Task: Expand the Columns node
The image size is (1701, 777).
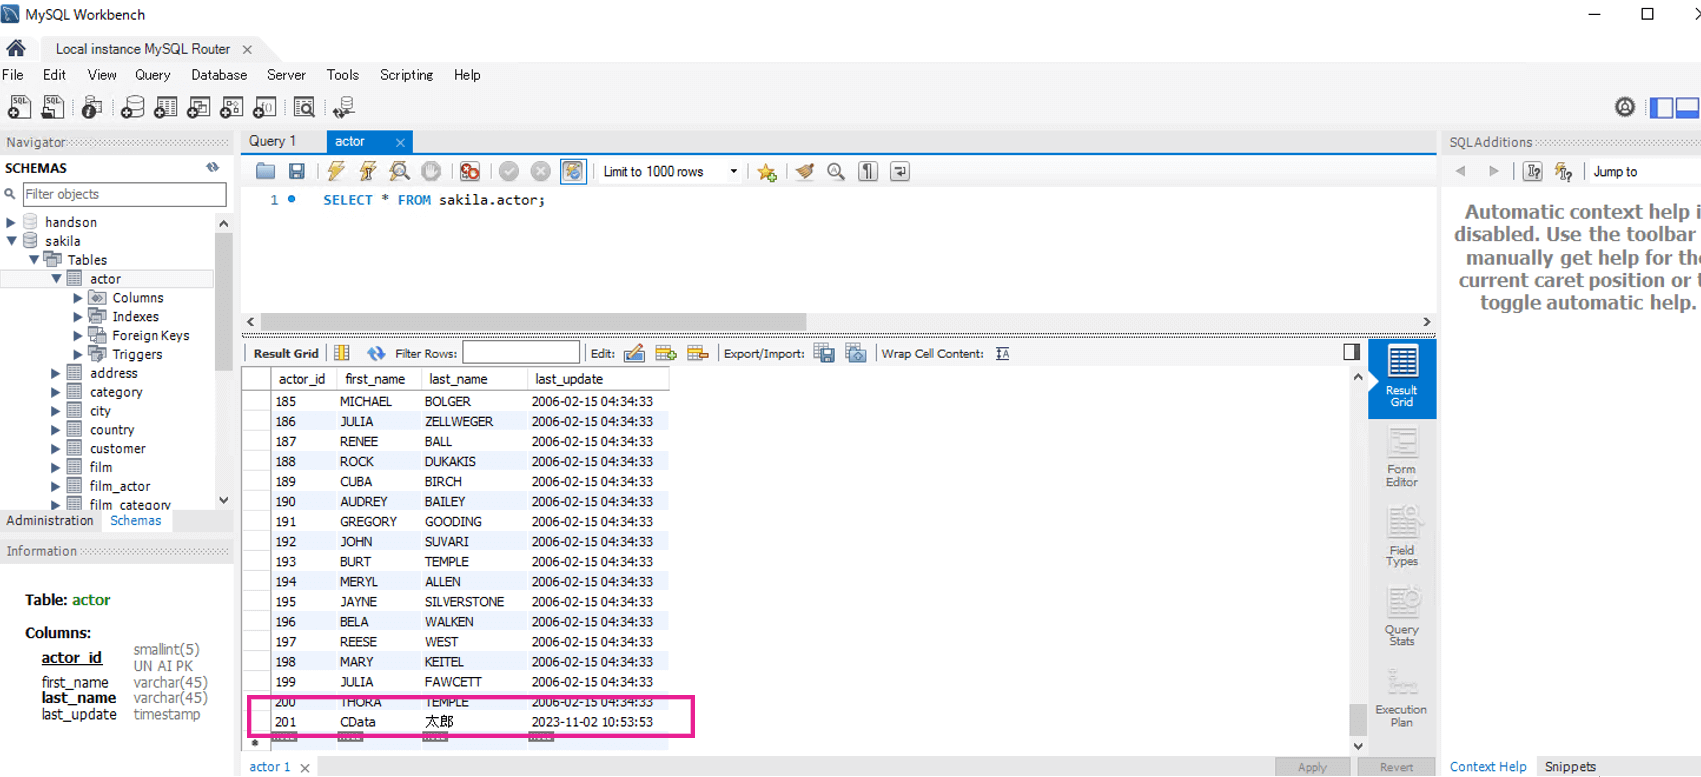Action: [x=78, y=298]
